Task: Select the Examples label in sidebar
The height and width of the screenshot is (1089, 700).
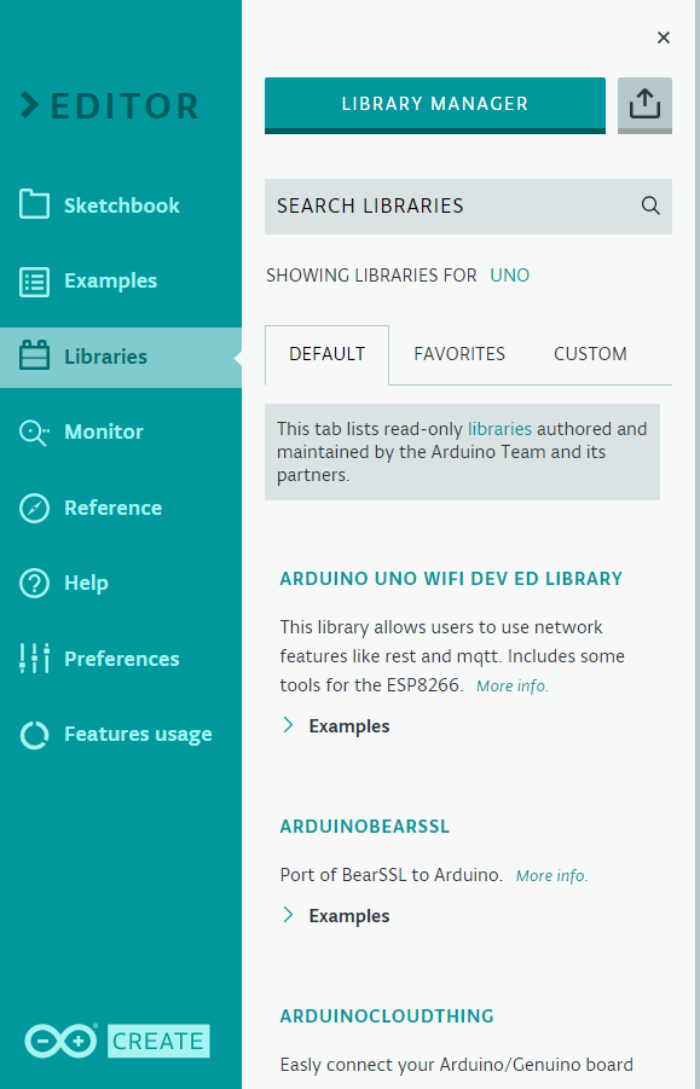Action: pyautogui.click(x=110, y=281)
